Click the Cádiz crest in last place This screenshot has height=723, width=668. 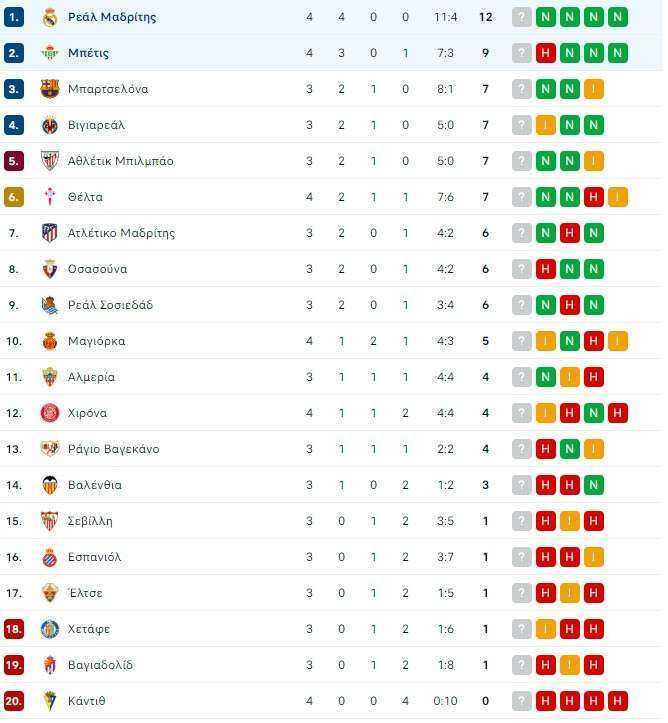tap(49, 701)
